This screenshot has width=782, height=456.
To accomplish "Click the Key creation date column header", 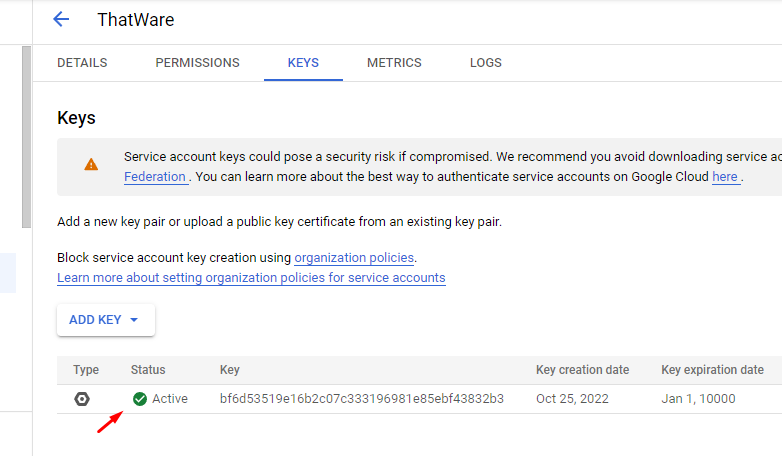I will [x=582, y=370].
